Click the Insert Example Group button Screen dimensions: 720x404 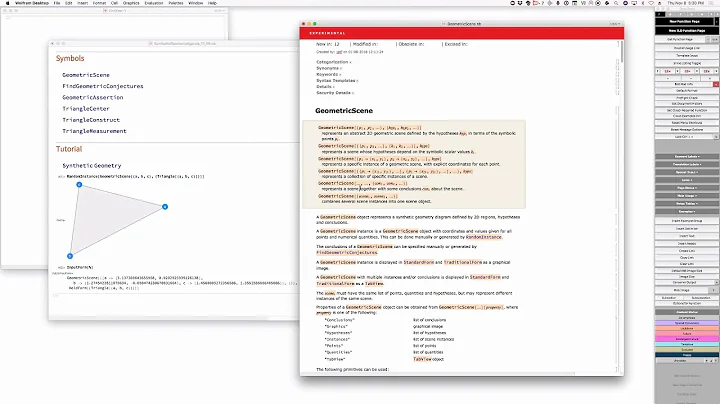687,221
